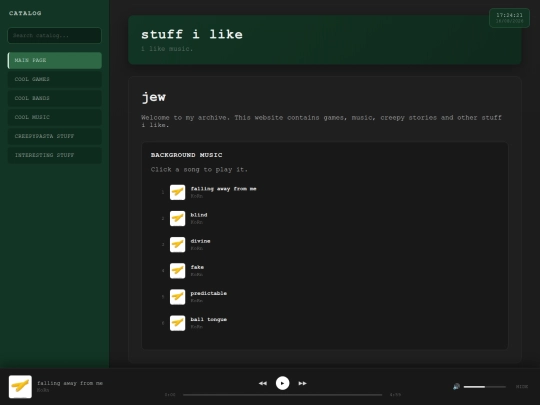Click the clock widget showing 17:24:21
The width and height of the screenshot is (540, 405).
[509, 18]
